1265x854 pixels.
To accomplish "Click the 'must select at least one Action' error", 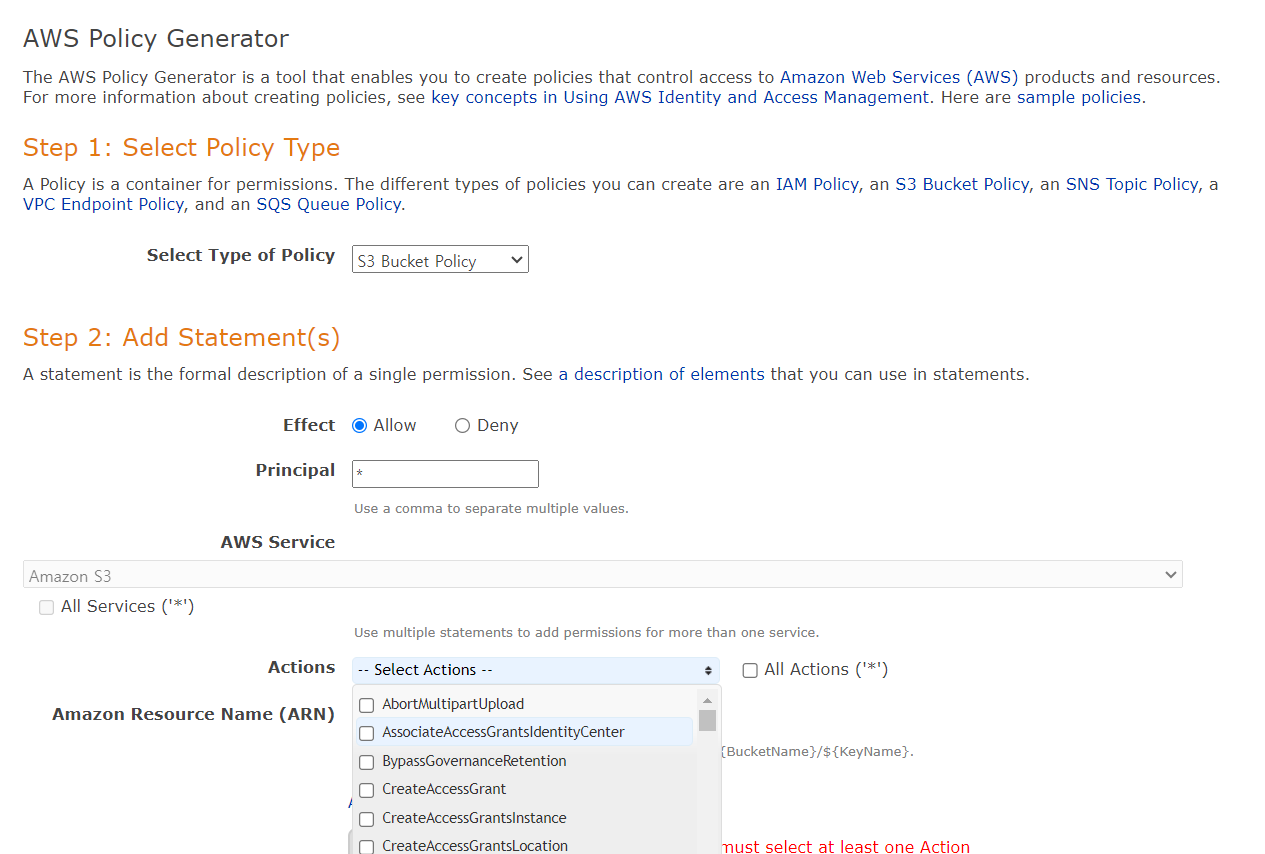I will pos(846,847).
